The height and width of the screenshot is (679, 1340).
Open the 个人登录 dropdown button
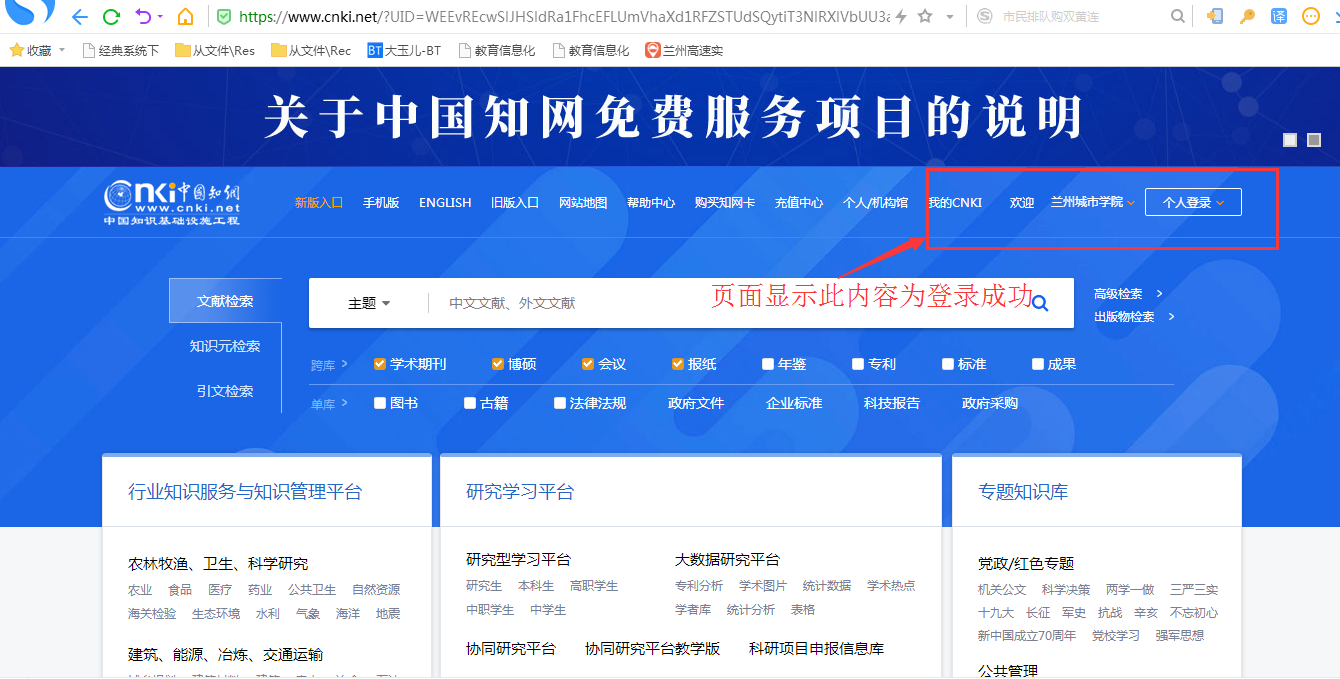pos(1193,202)
